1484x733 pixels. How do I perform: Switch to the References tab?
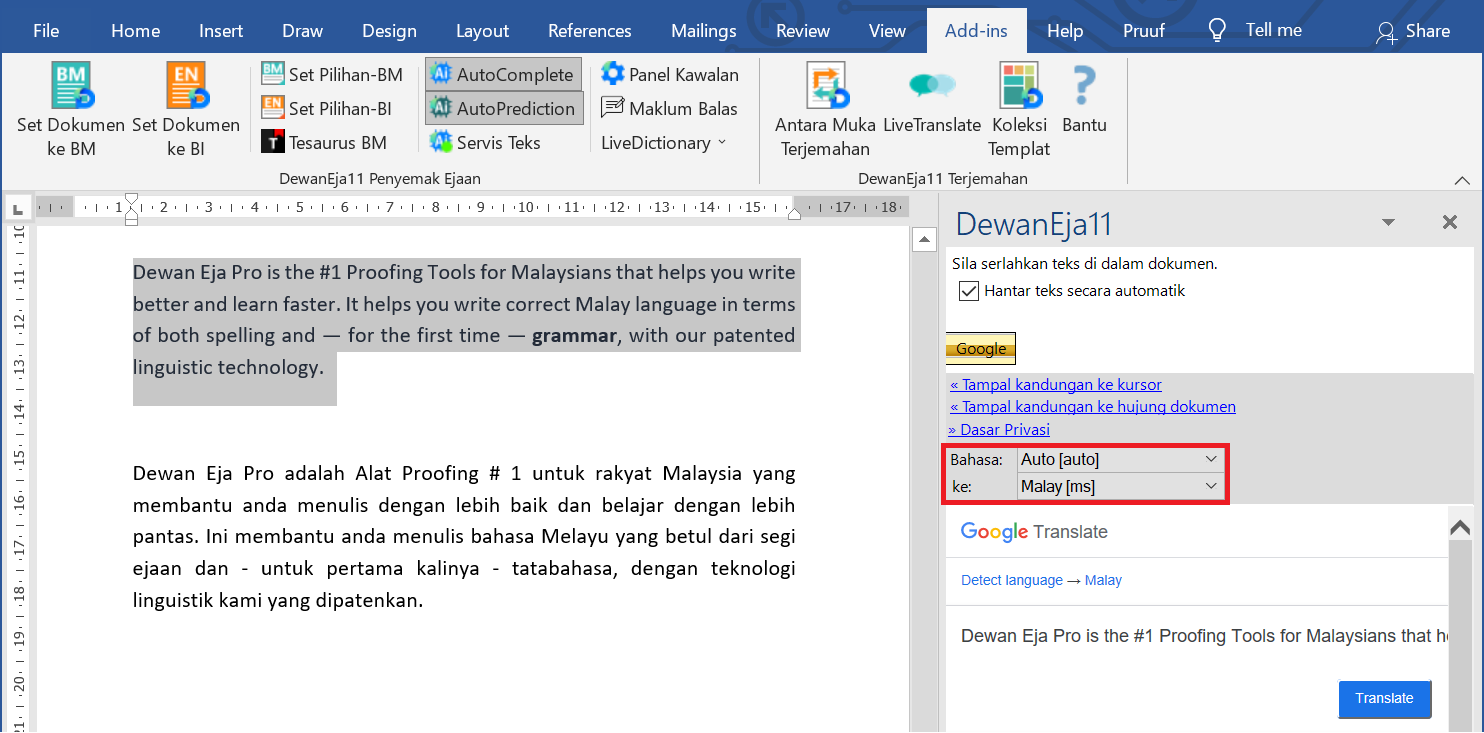[589, 31]
